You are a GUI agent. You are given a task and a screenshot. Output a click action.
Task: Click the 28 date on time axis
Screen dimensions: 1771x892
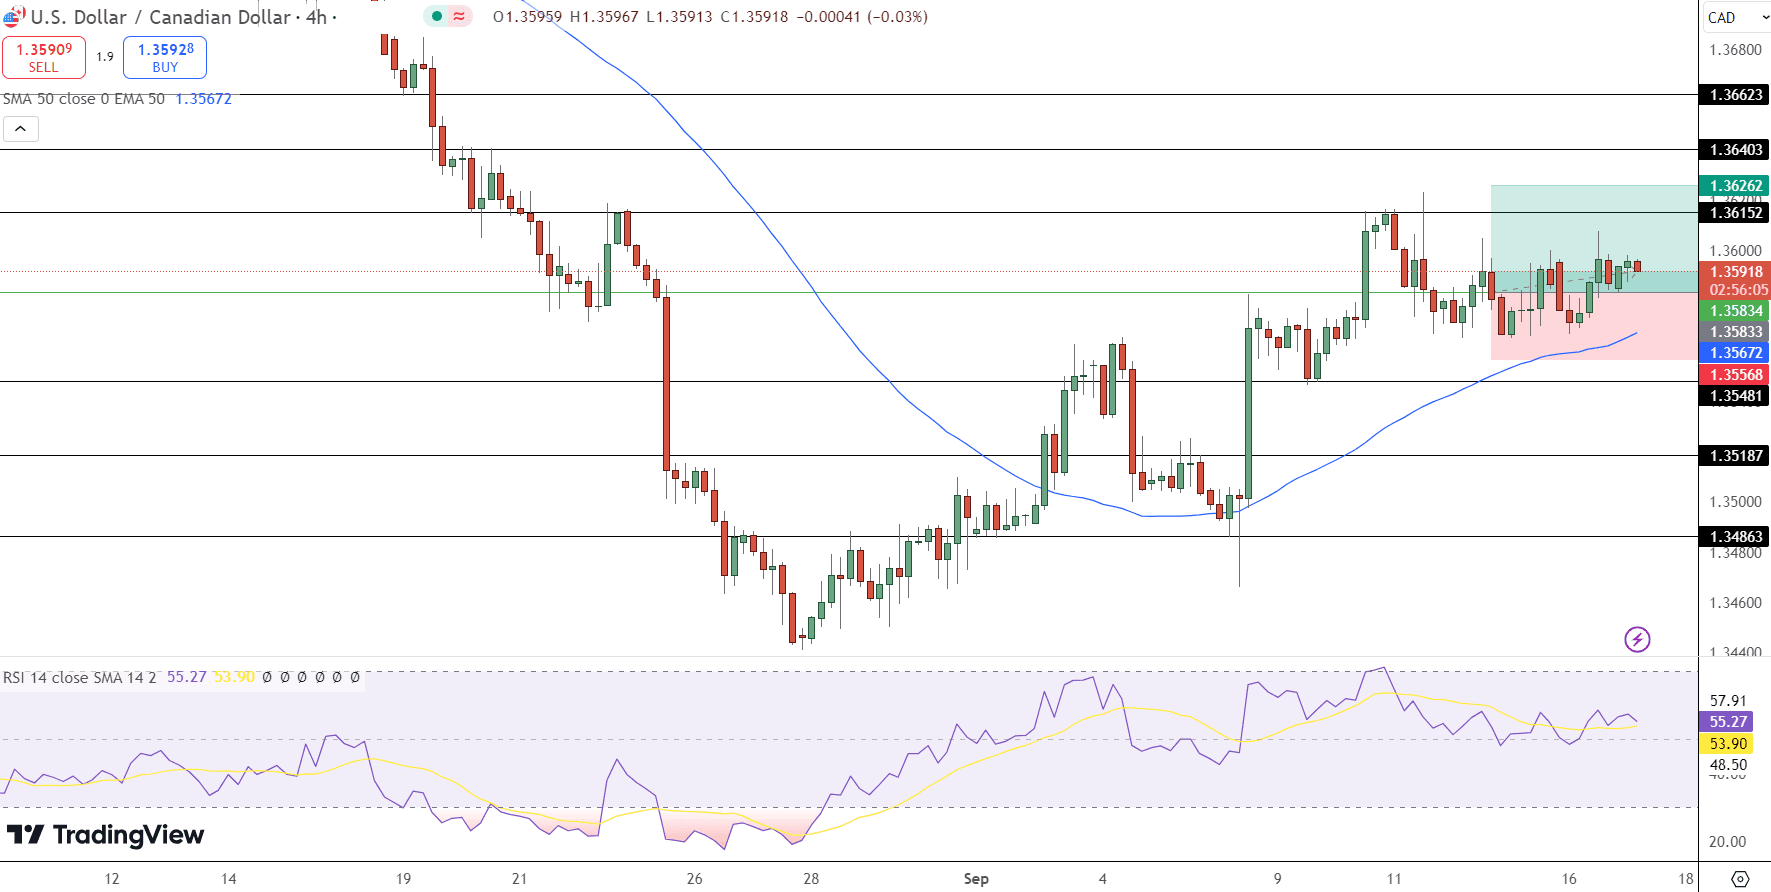tap(811, 879)
